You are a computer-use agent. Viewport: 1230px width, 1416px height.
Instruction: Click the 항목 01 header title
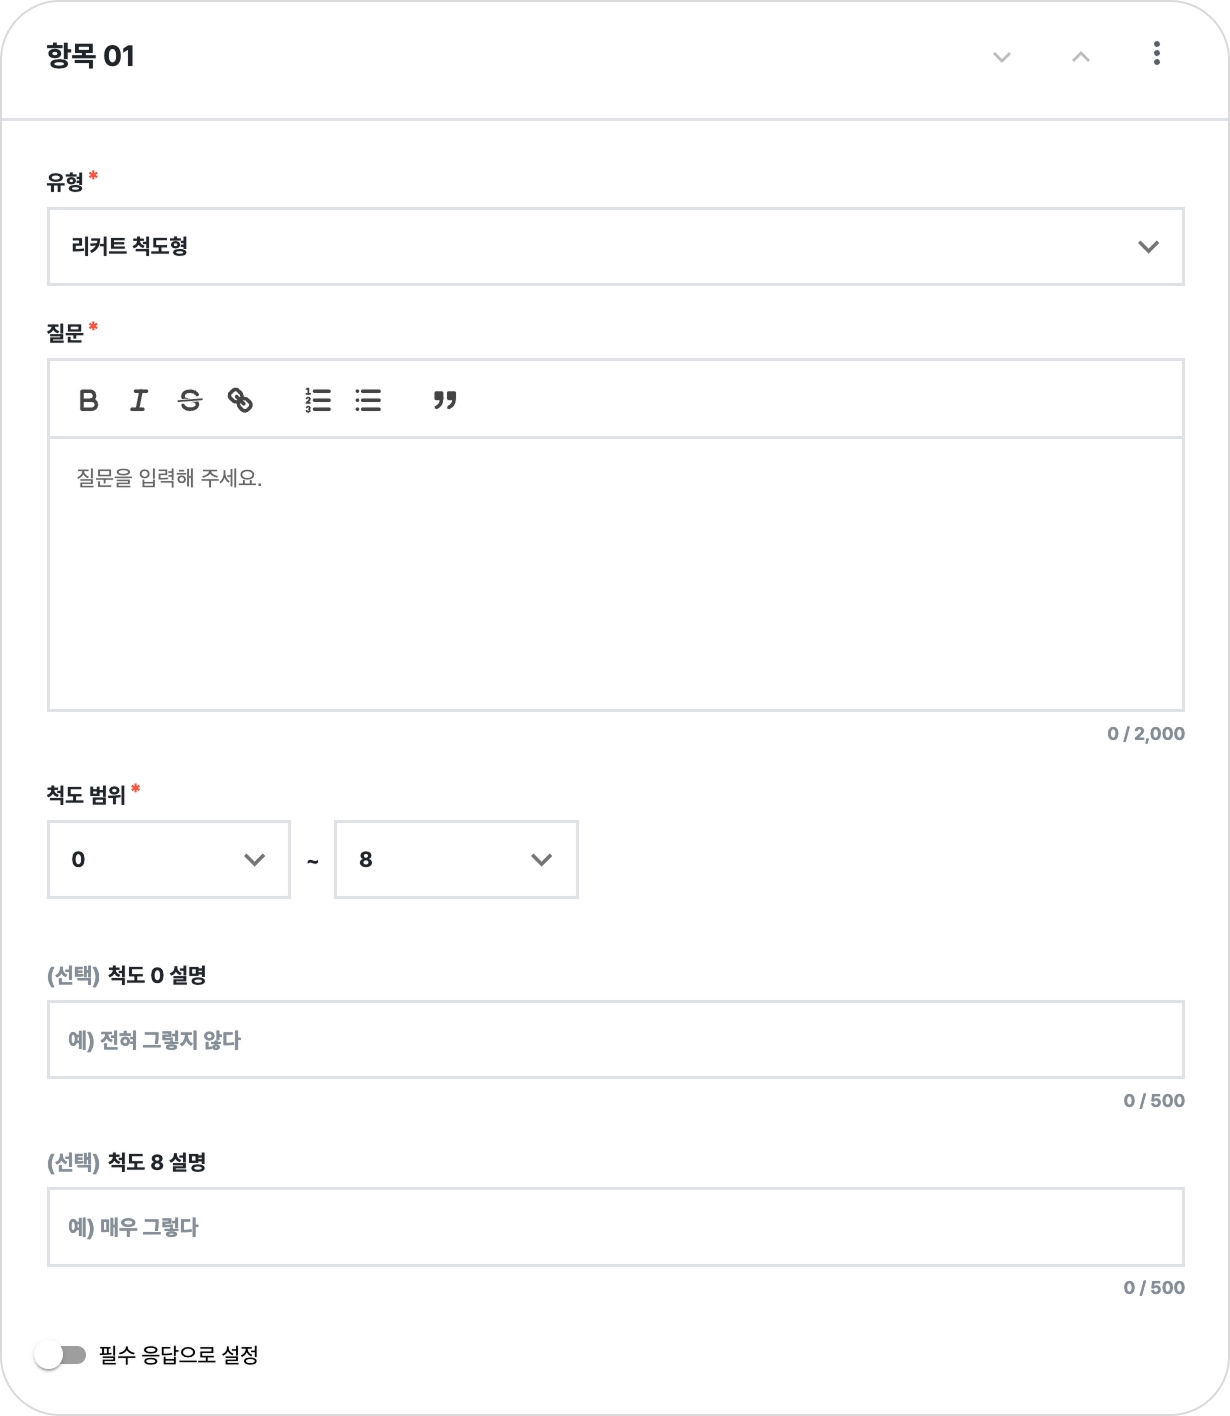pos(90,56)
